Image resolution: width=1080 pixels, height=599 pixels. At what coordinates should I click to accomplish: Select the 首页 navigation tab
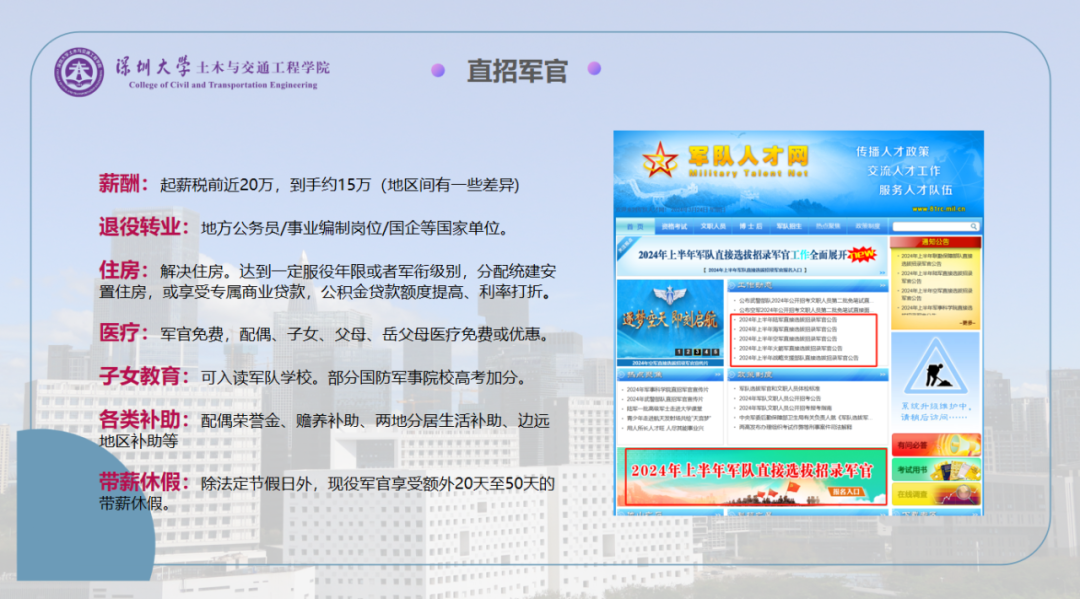coord(636,226)
